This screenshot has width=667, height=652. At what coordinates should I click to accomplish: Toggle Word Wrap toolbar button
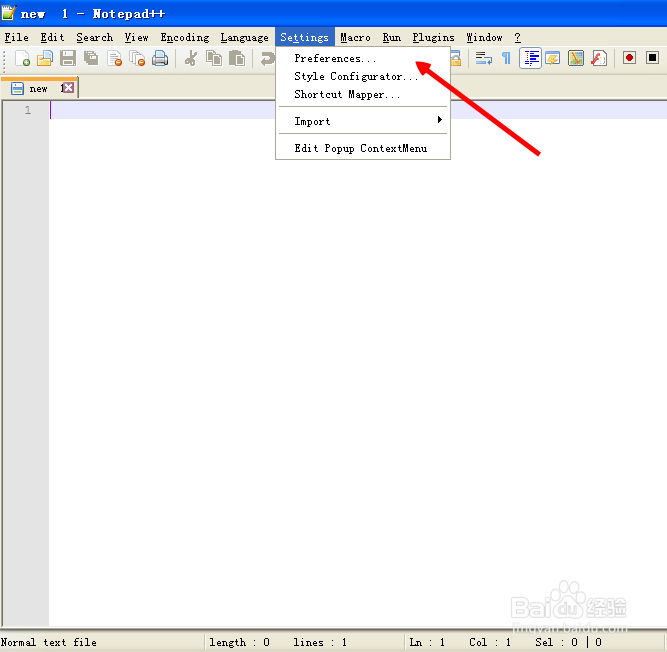(x=484, y=58)
